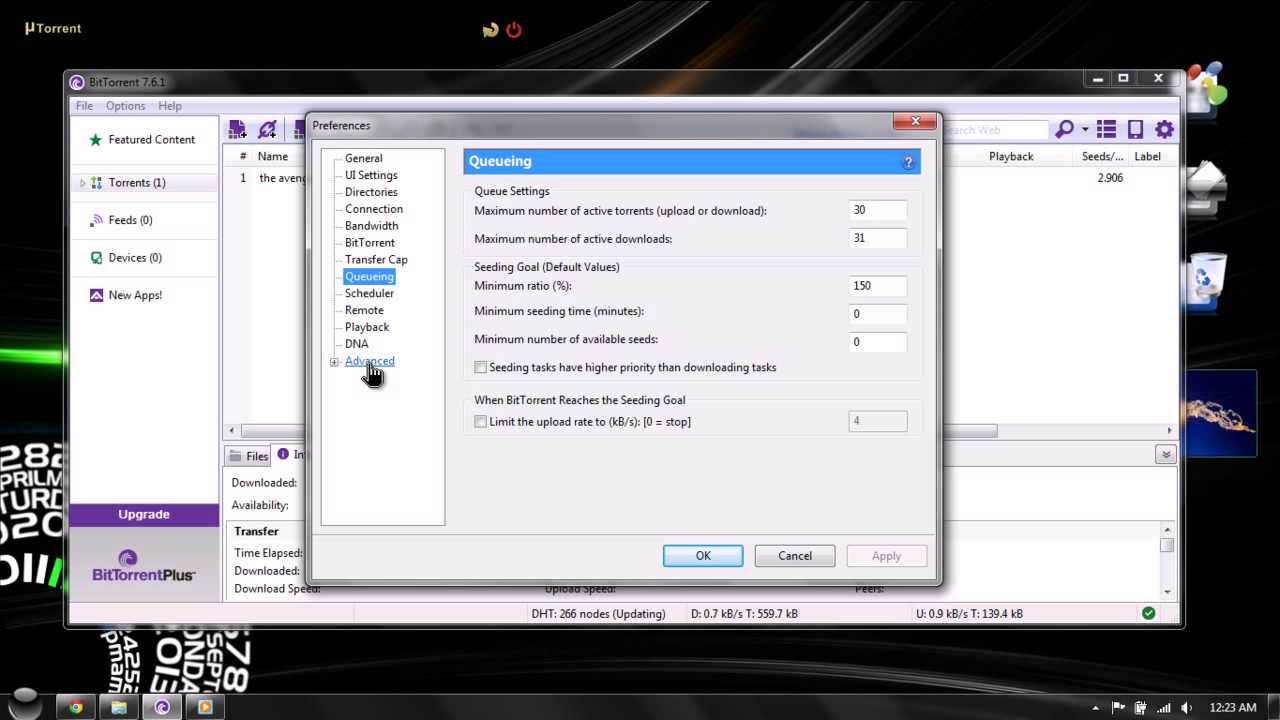Select Advanced in Preferences tree

point(369,361)
